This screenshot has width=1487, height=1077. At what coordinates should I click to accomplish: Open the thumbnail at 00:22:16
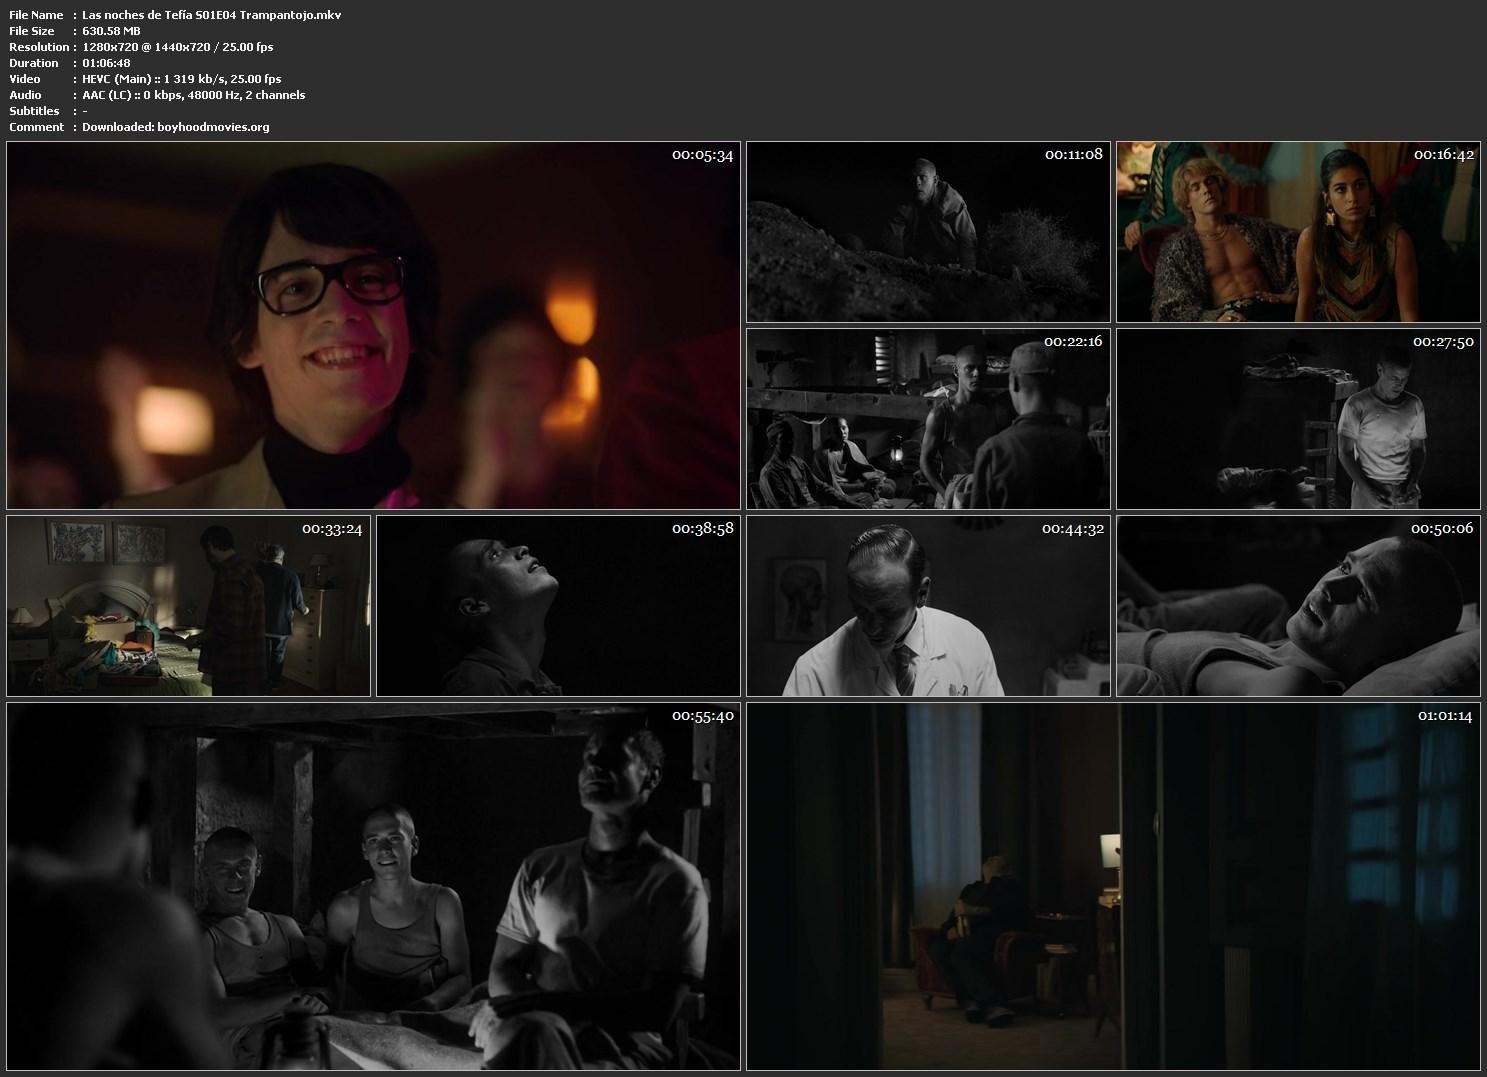tap(928, 419)
